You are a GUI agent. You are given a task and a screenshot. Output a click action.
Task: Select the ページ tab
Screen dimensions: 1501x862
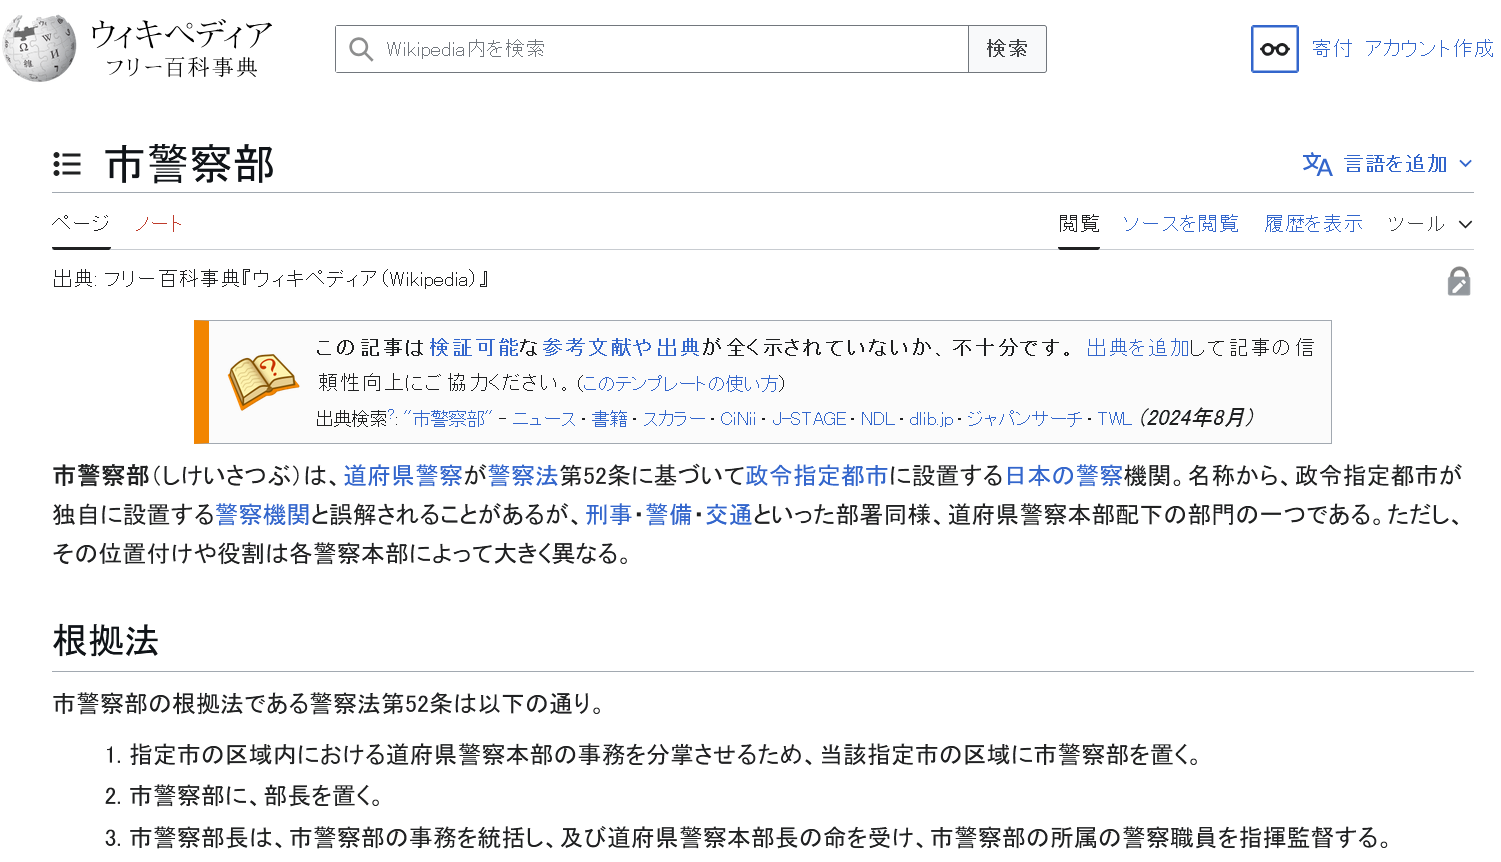[x=81, y=223]
